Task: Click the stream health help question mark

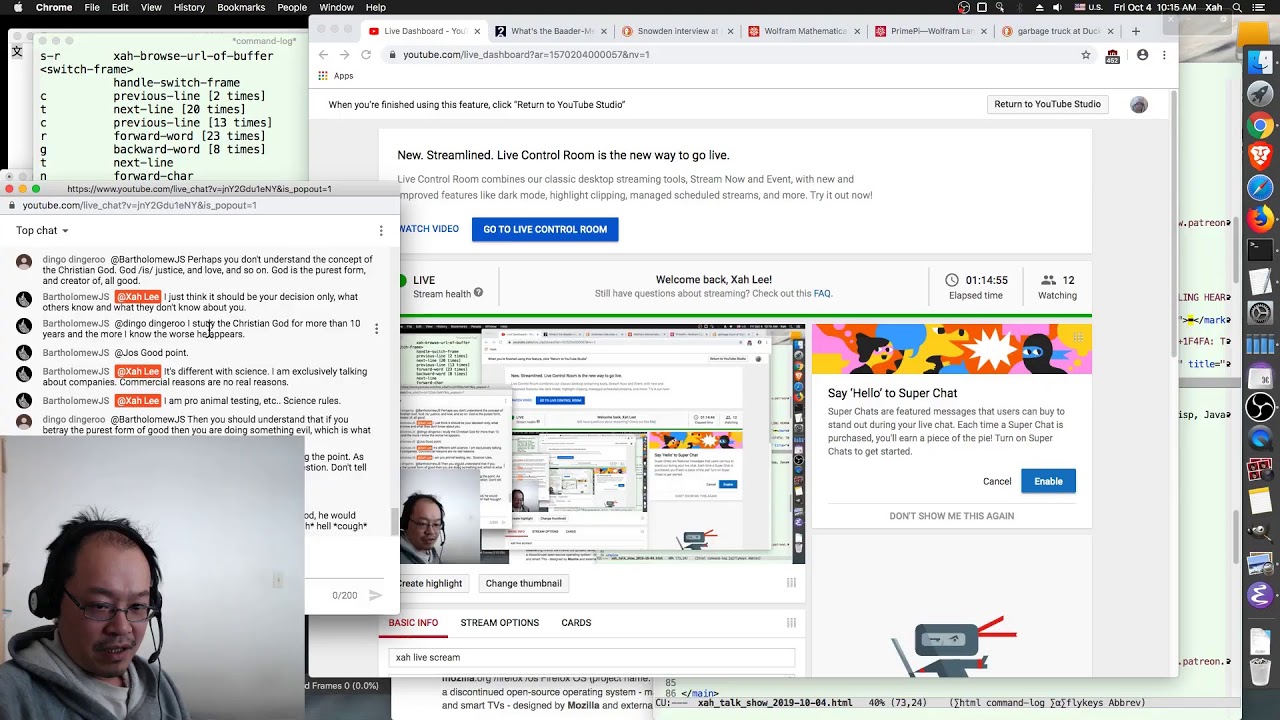Action: pyautogui.click(x=478, y=293)
